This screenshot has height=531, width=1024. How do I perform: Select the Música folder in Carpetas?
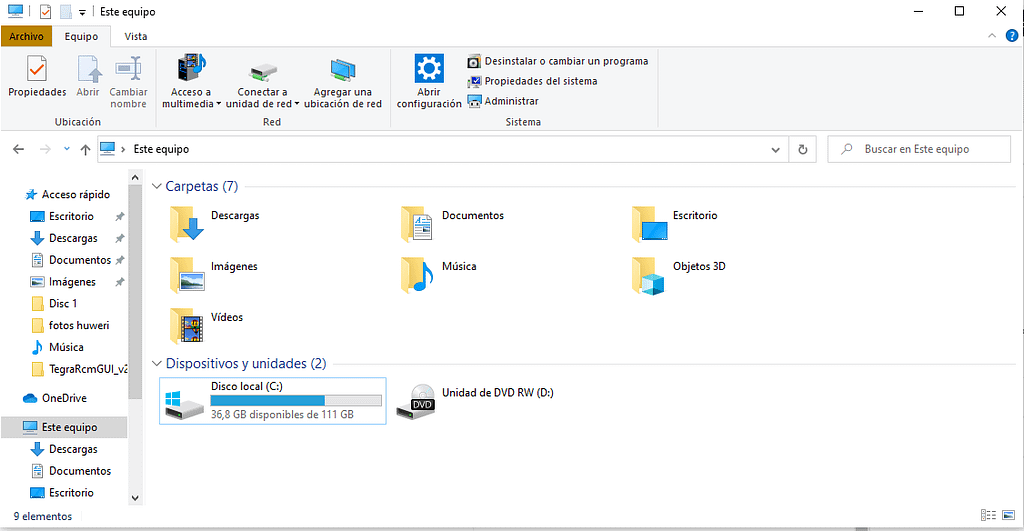point(439,274)
